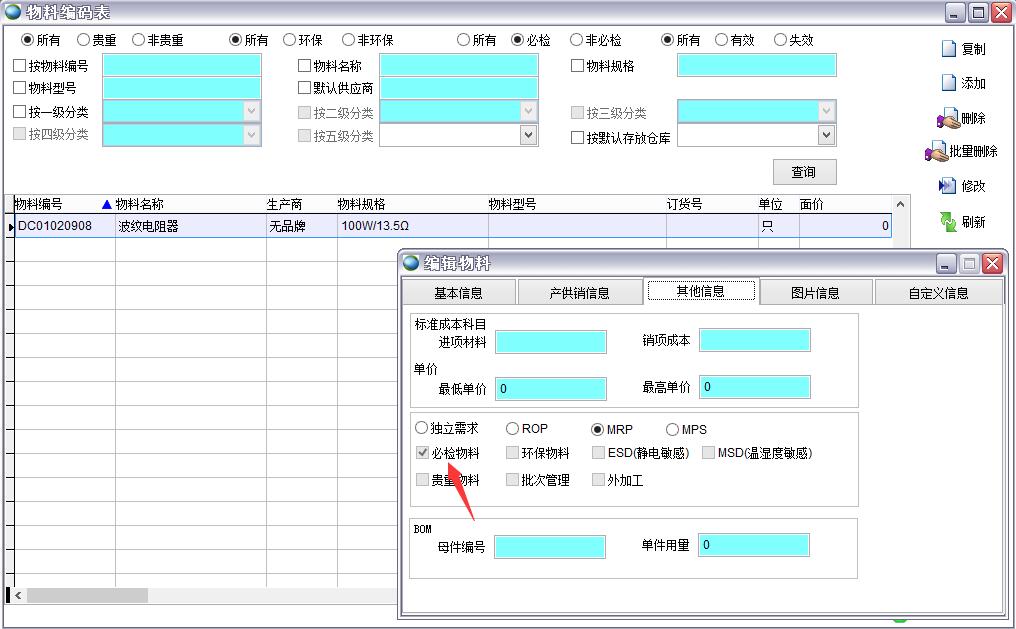Click the 刷新 (refresh) icon button
This screenshot has width=1016, height=629.
tap(948, 221)
